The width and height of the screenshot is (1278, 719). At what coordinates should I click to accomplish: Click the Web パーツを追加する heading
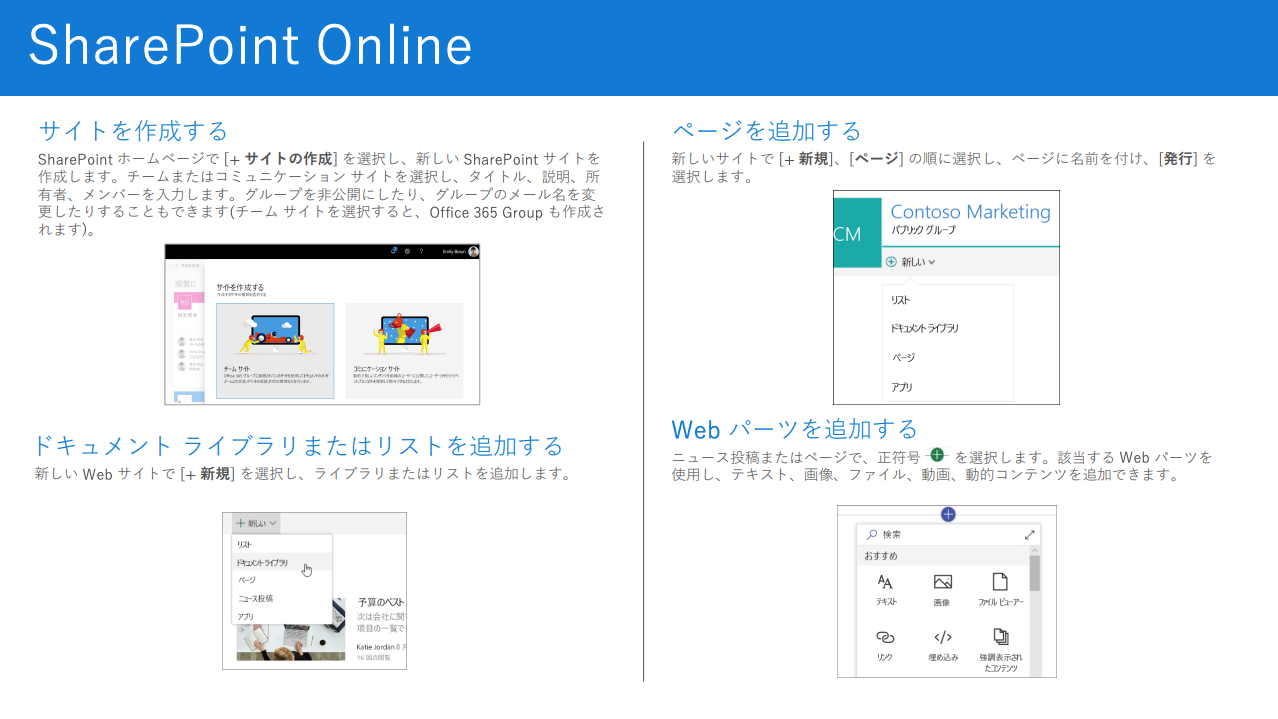pyautogui.click(x=794, y=429)
